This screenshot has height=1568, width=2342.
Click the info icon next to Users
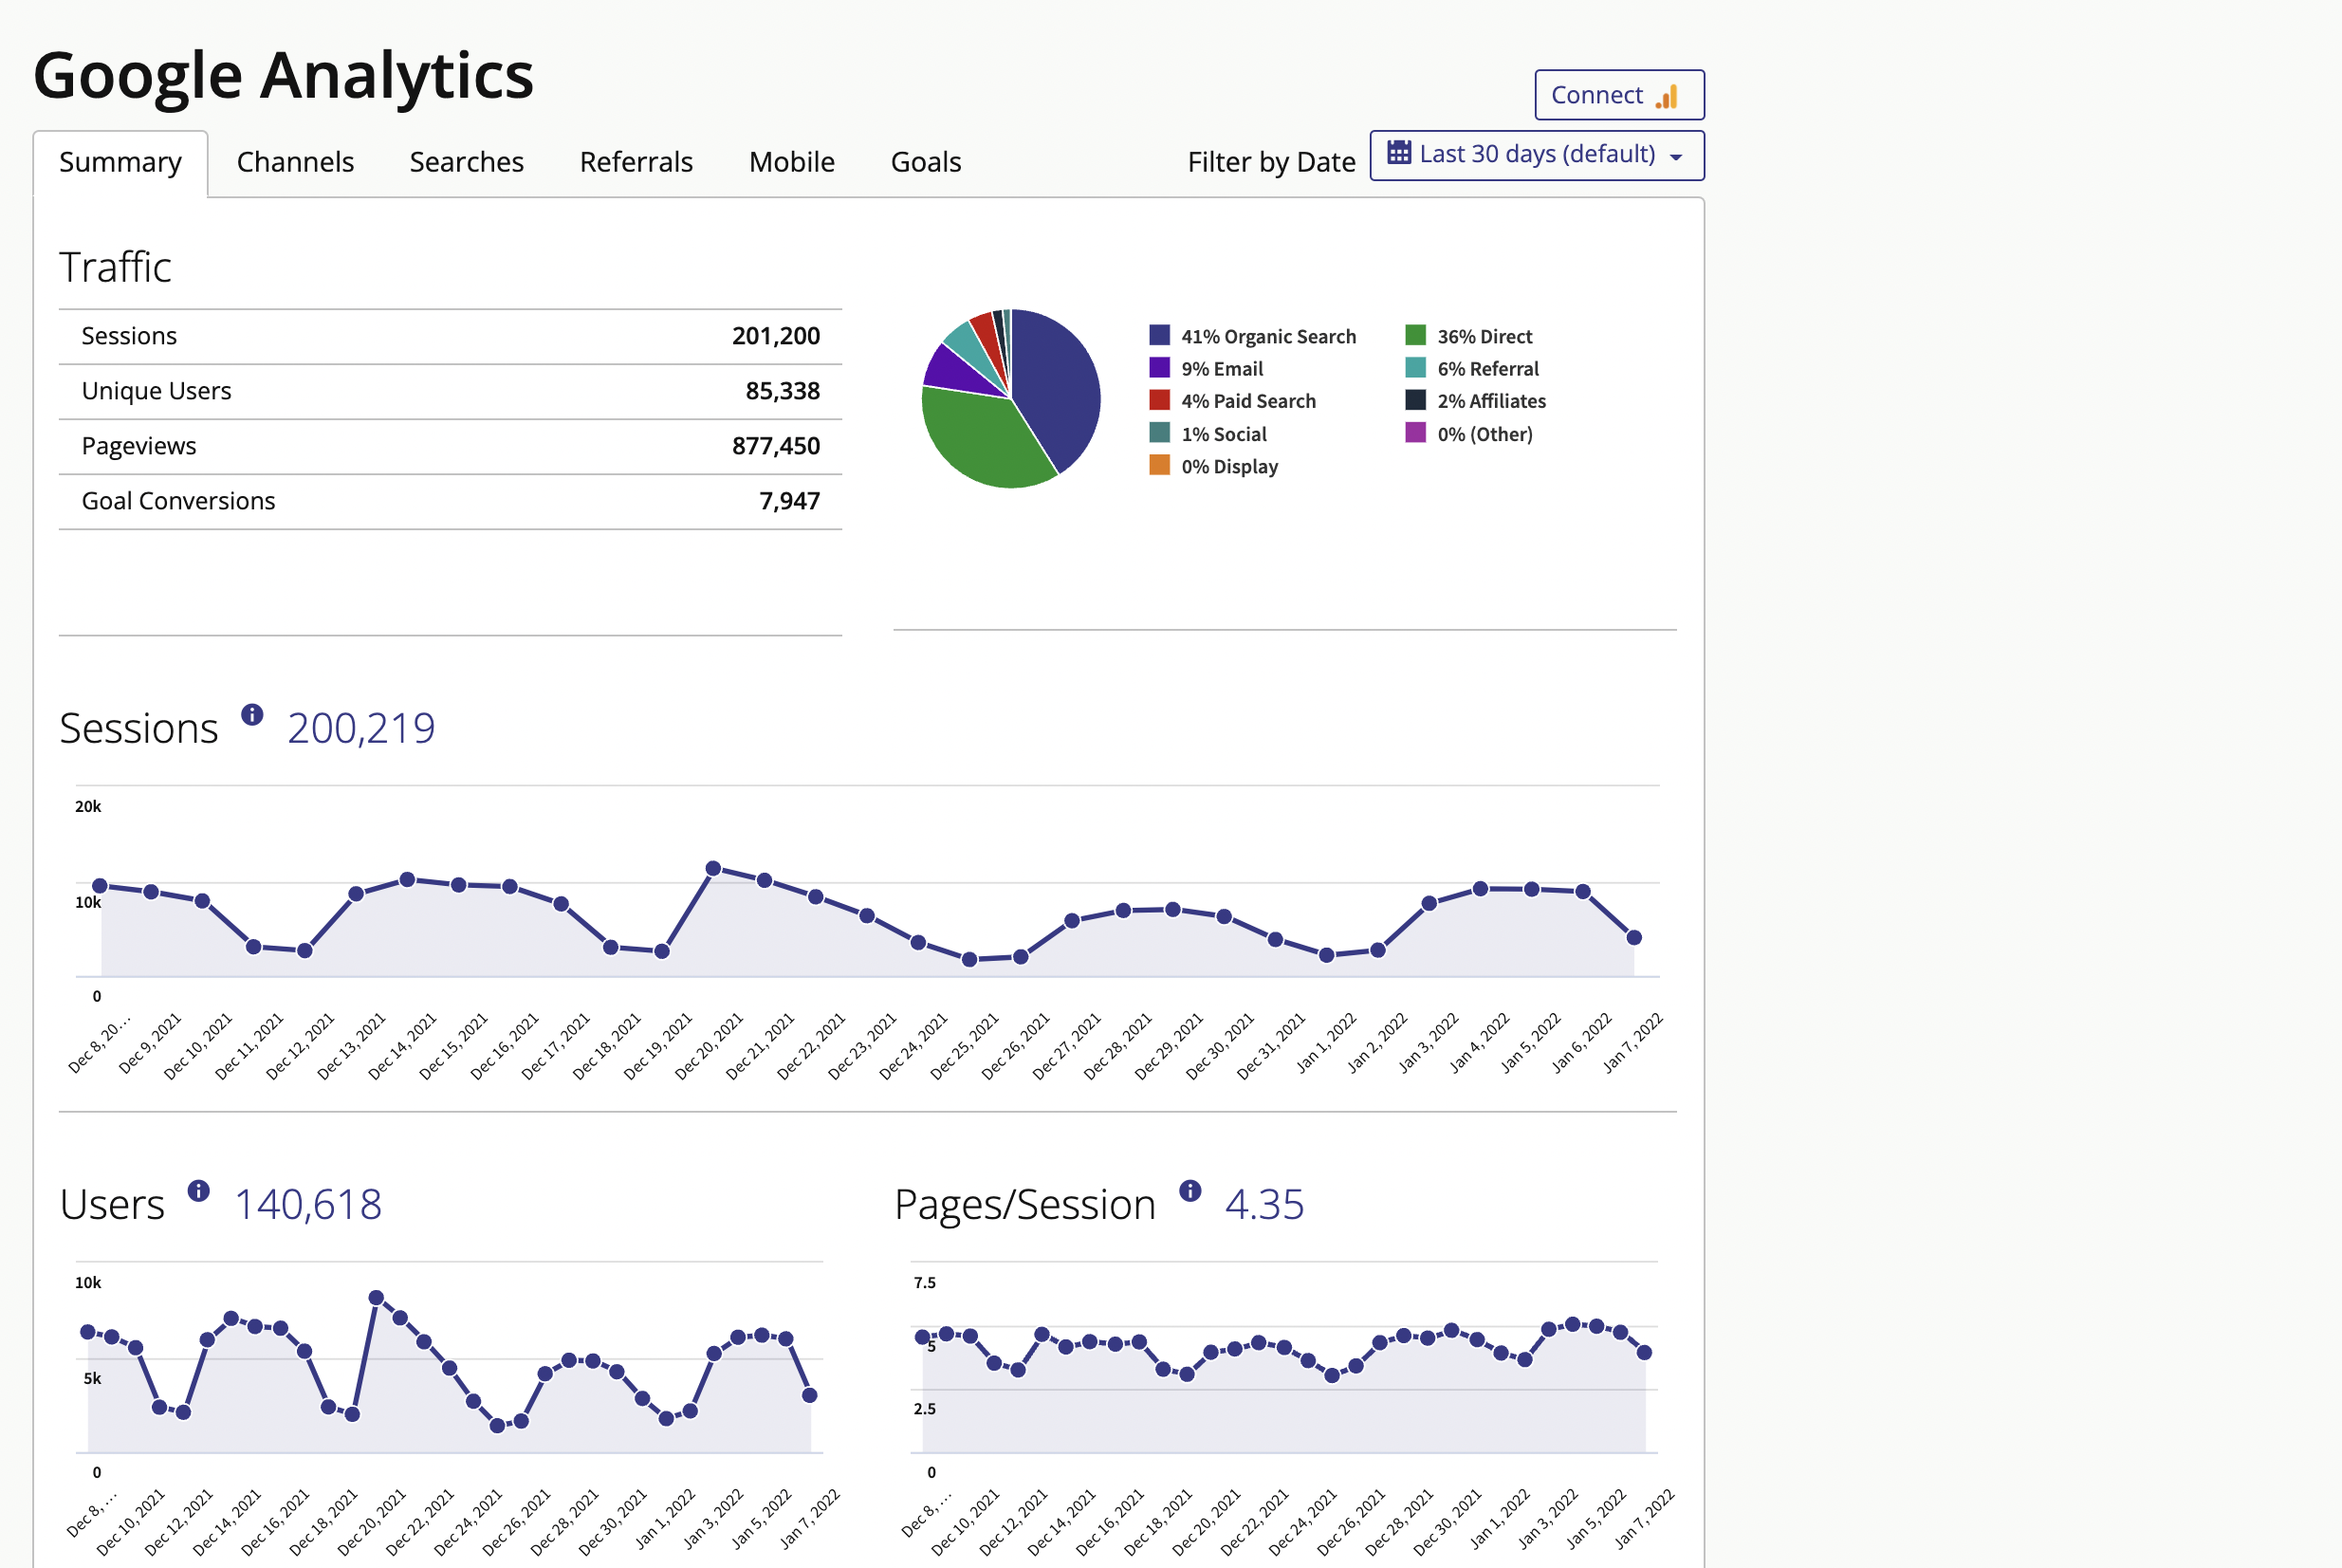coord(199,1190)
